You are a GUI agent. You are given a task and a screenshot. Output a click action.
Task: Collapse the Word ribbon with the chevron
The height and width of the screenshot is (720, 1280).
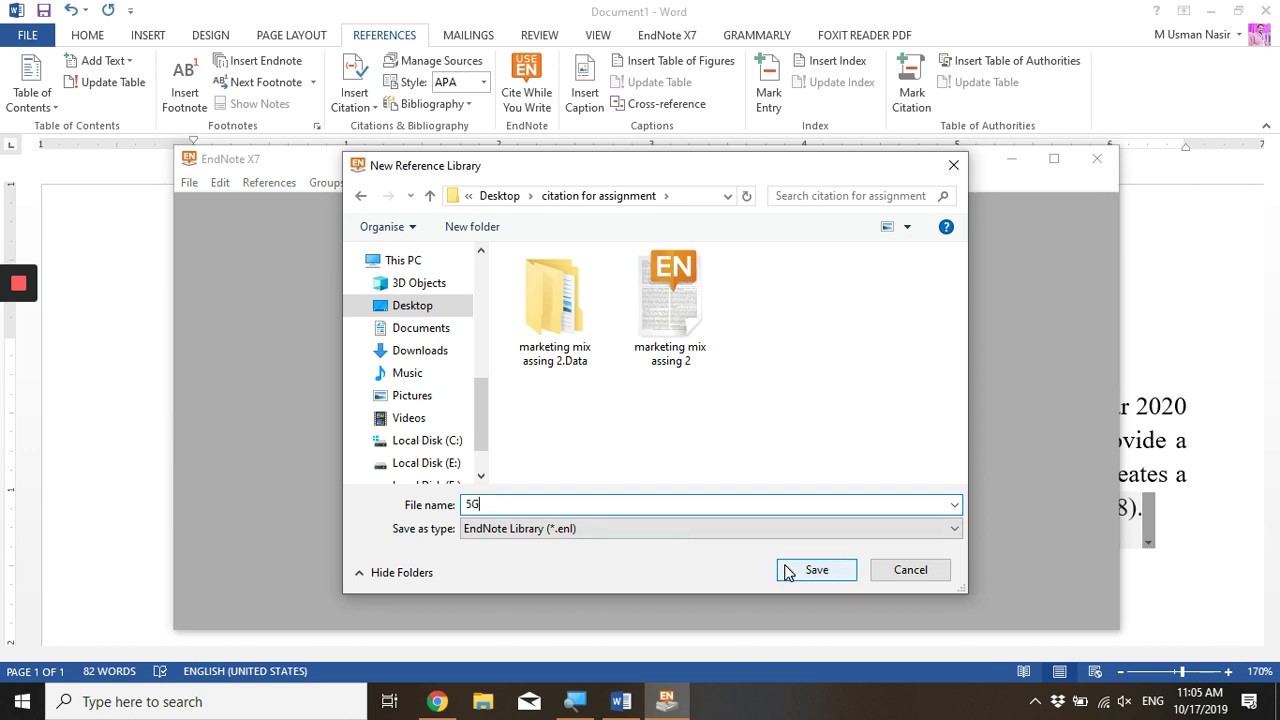click(1266, 126)
